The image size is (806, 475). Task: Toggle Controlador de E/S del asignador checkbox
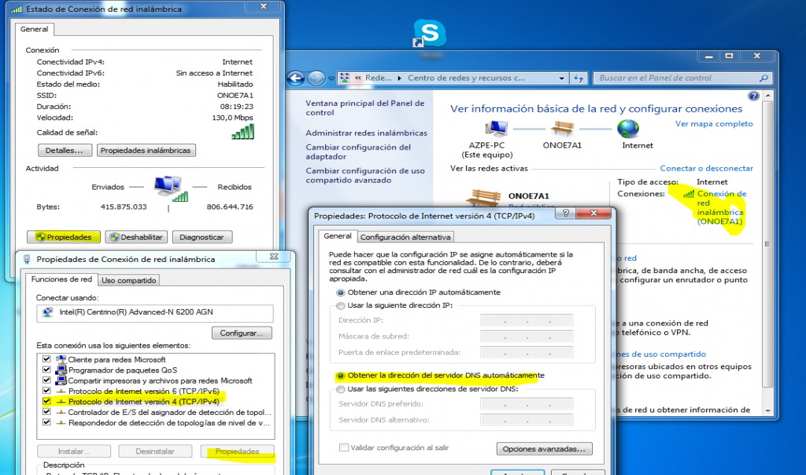tap(47, 412)
